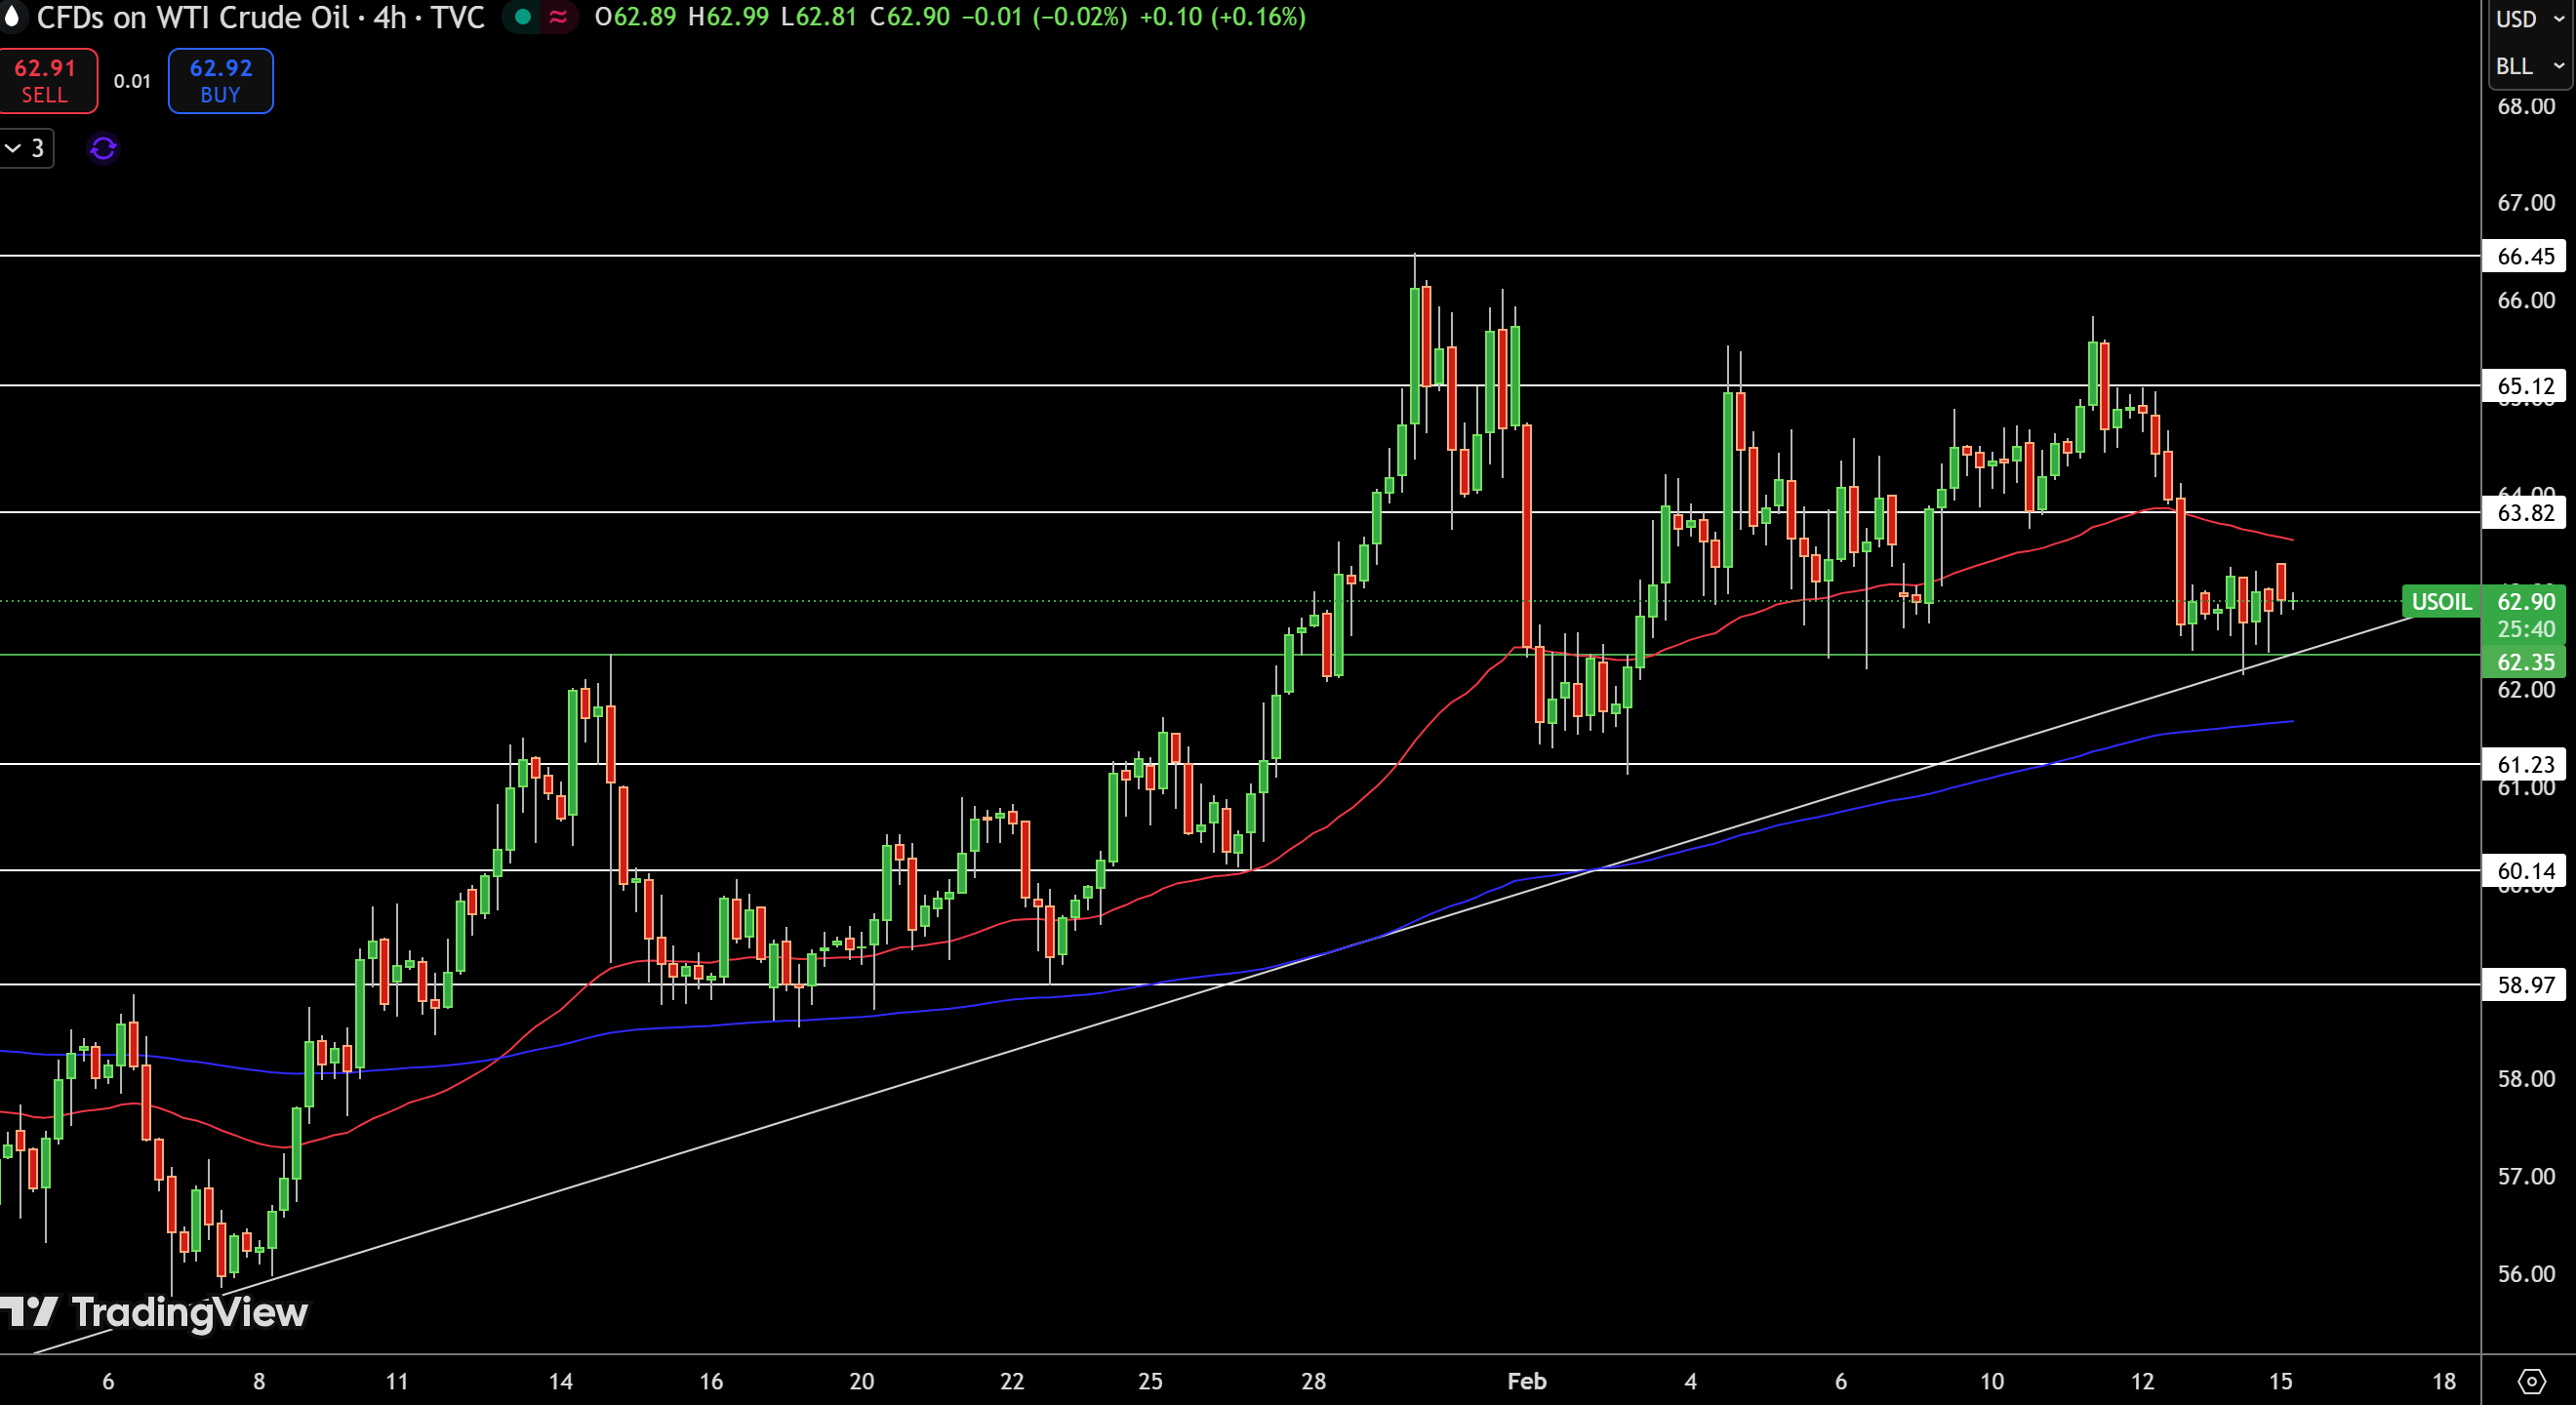Select the green 62.35 level label
The image size is (2576, 1405).
point(2525,662)
